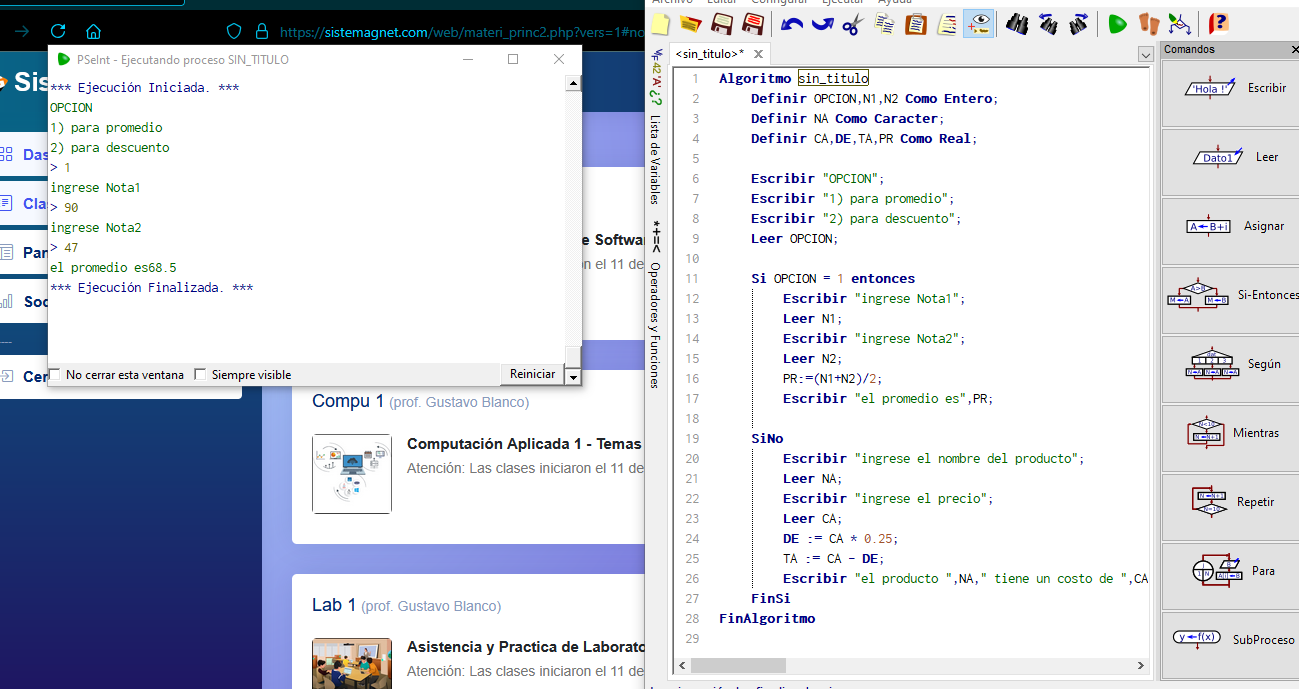Click execution window scrollbar up arrow
The width and height of the screenshot is (1299, 689).
[x=573, y=83]
